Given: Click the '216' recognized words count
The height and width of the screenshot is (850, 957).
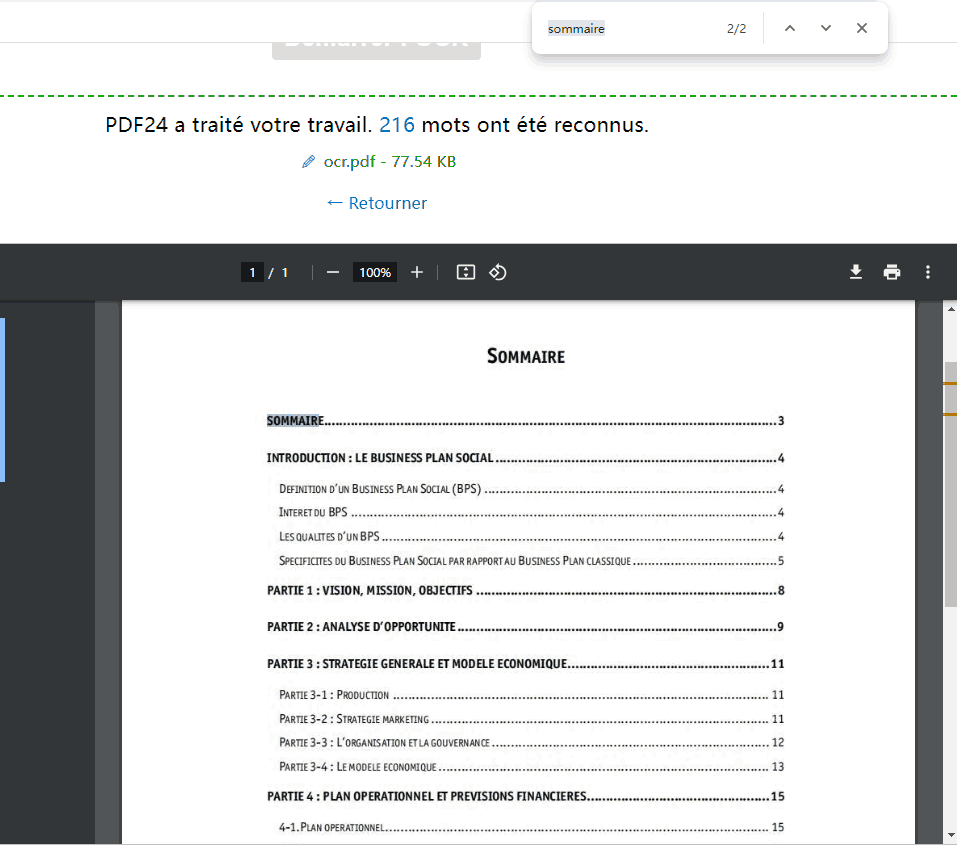Looking at the screenshot, I should point(397,125).
